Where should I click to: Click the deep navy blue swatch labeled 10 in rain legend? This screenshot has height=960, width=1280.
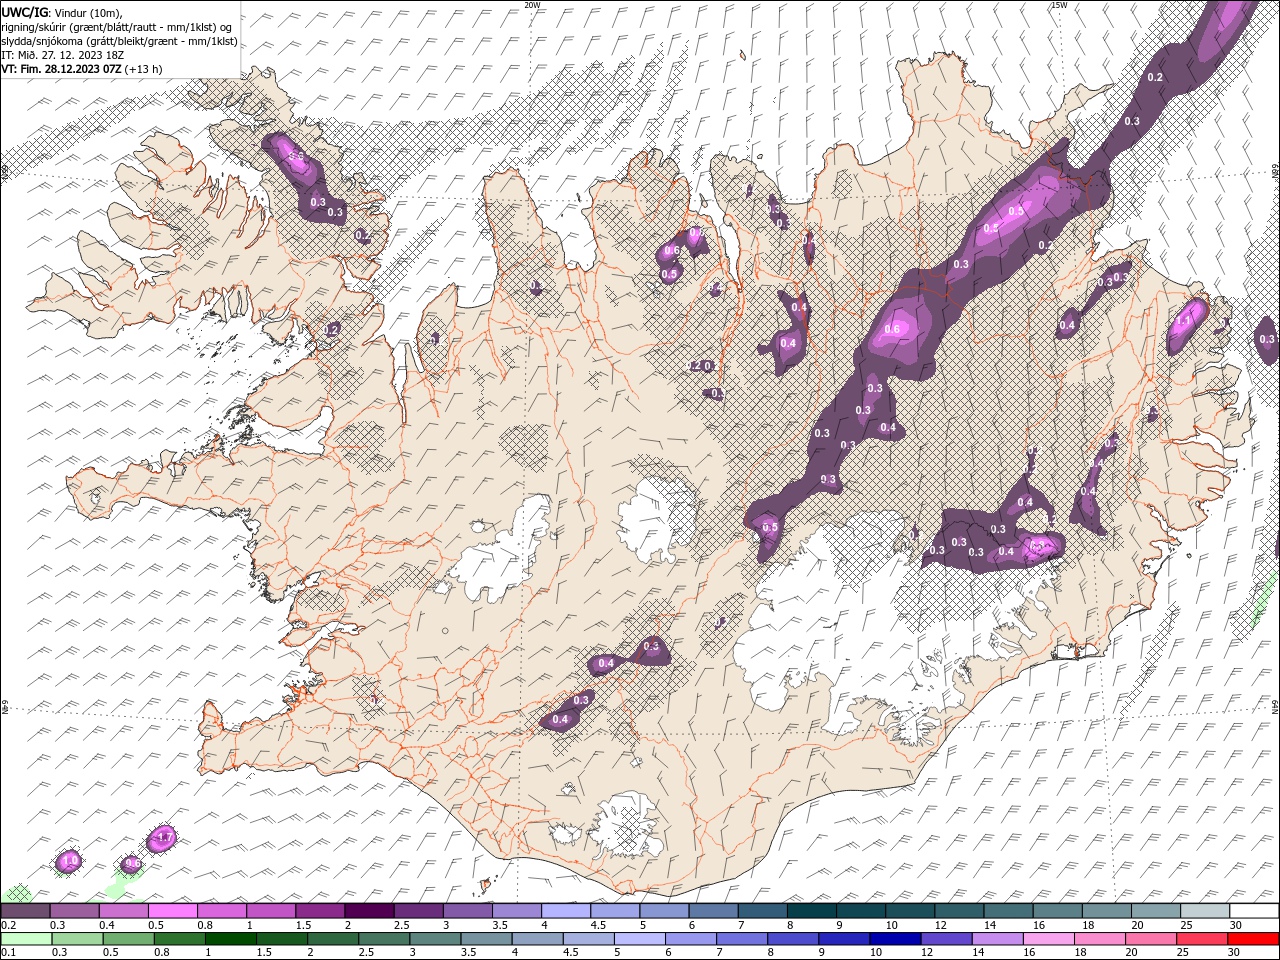895,939
